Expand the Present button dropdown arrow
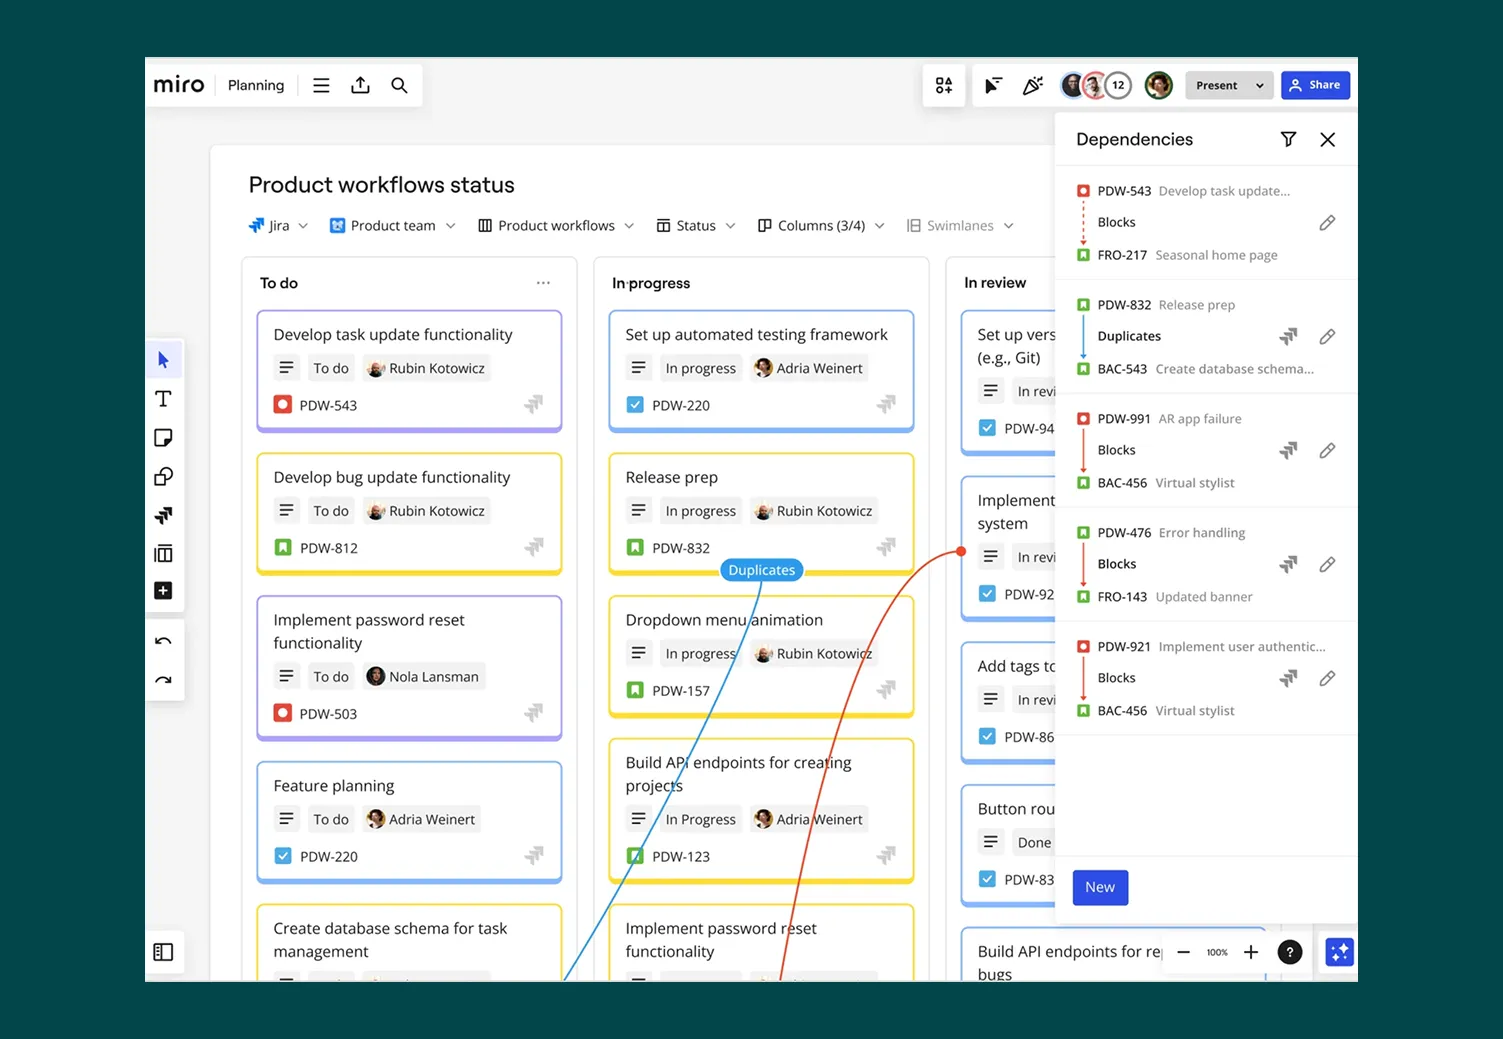1503x1039 pixels. click(1259, 86)
